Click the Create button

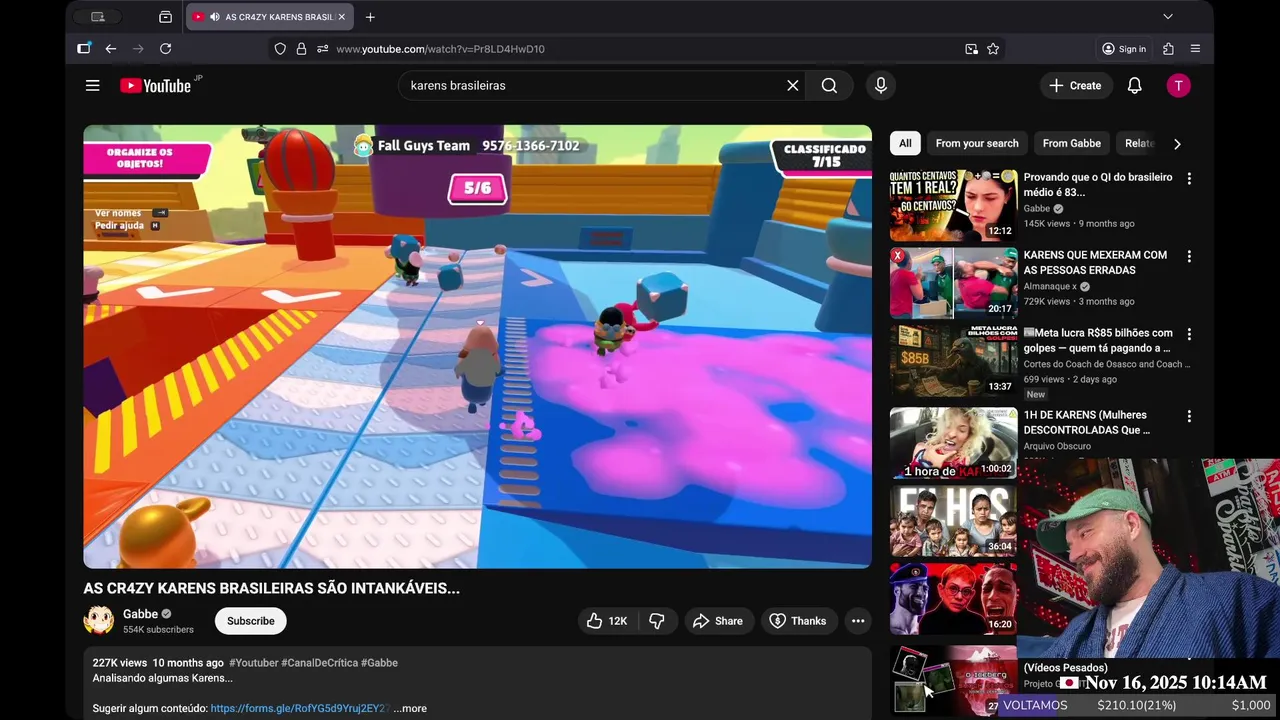point(1075,86)
